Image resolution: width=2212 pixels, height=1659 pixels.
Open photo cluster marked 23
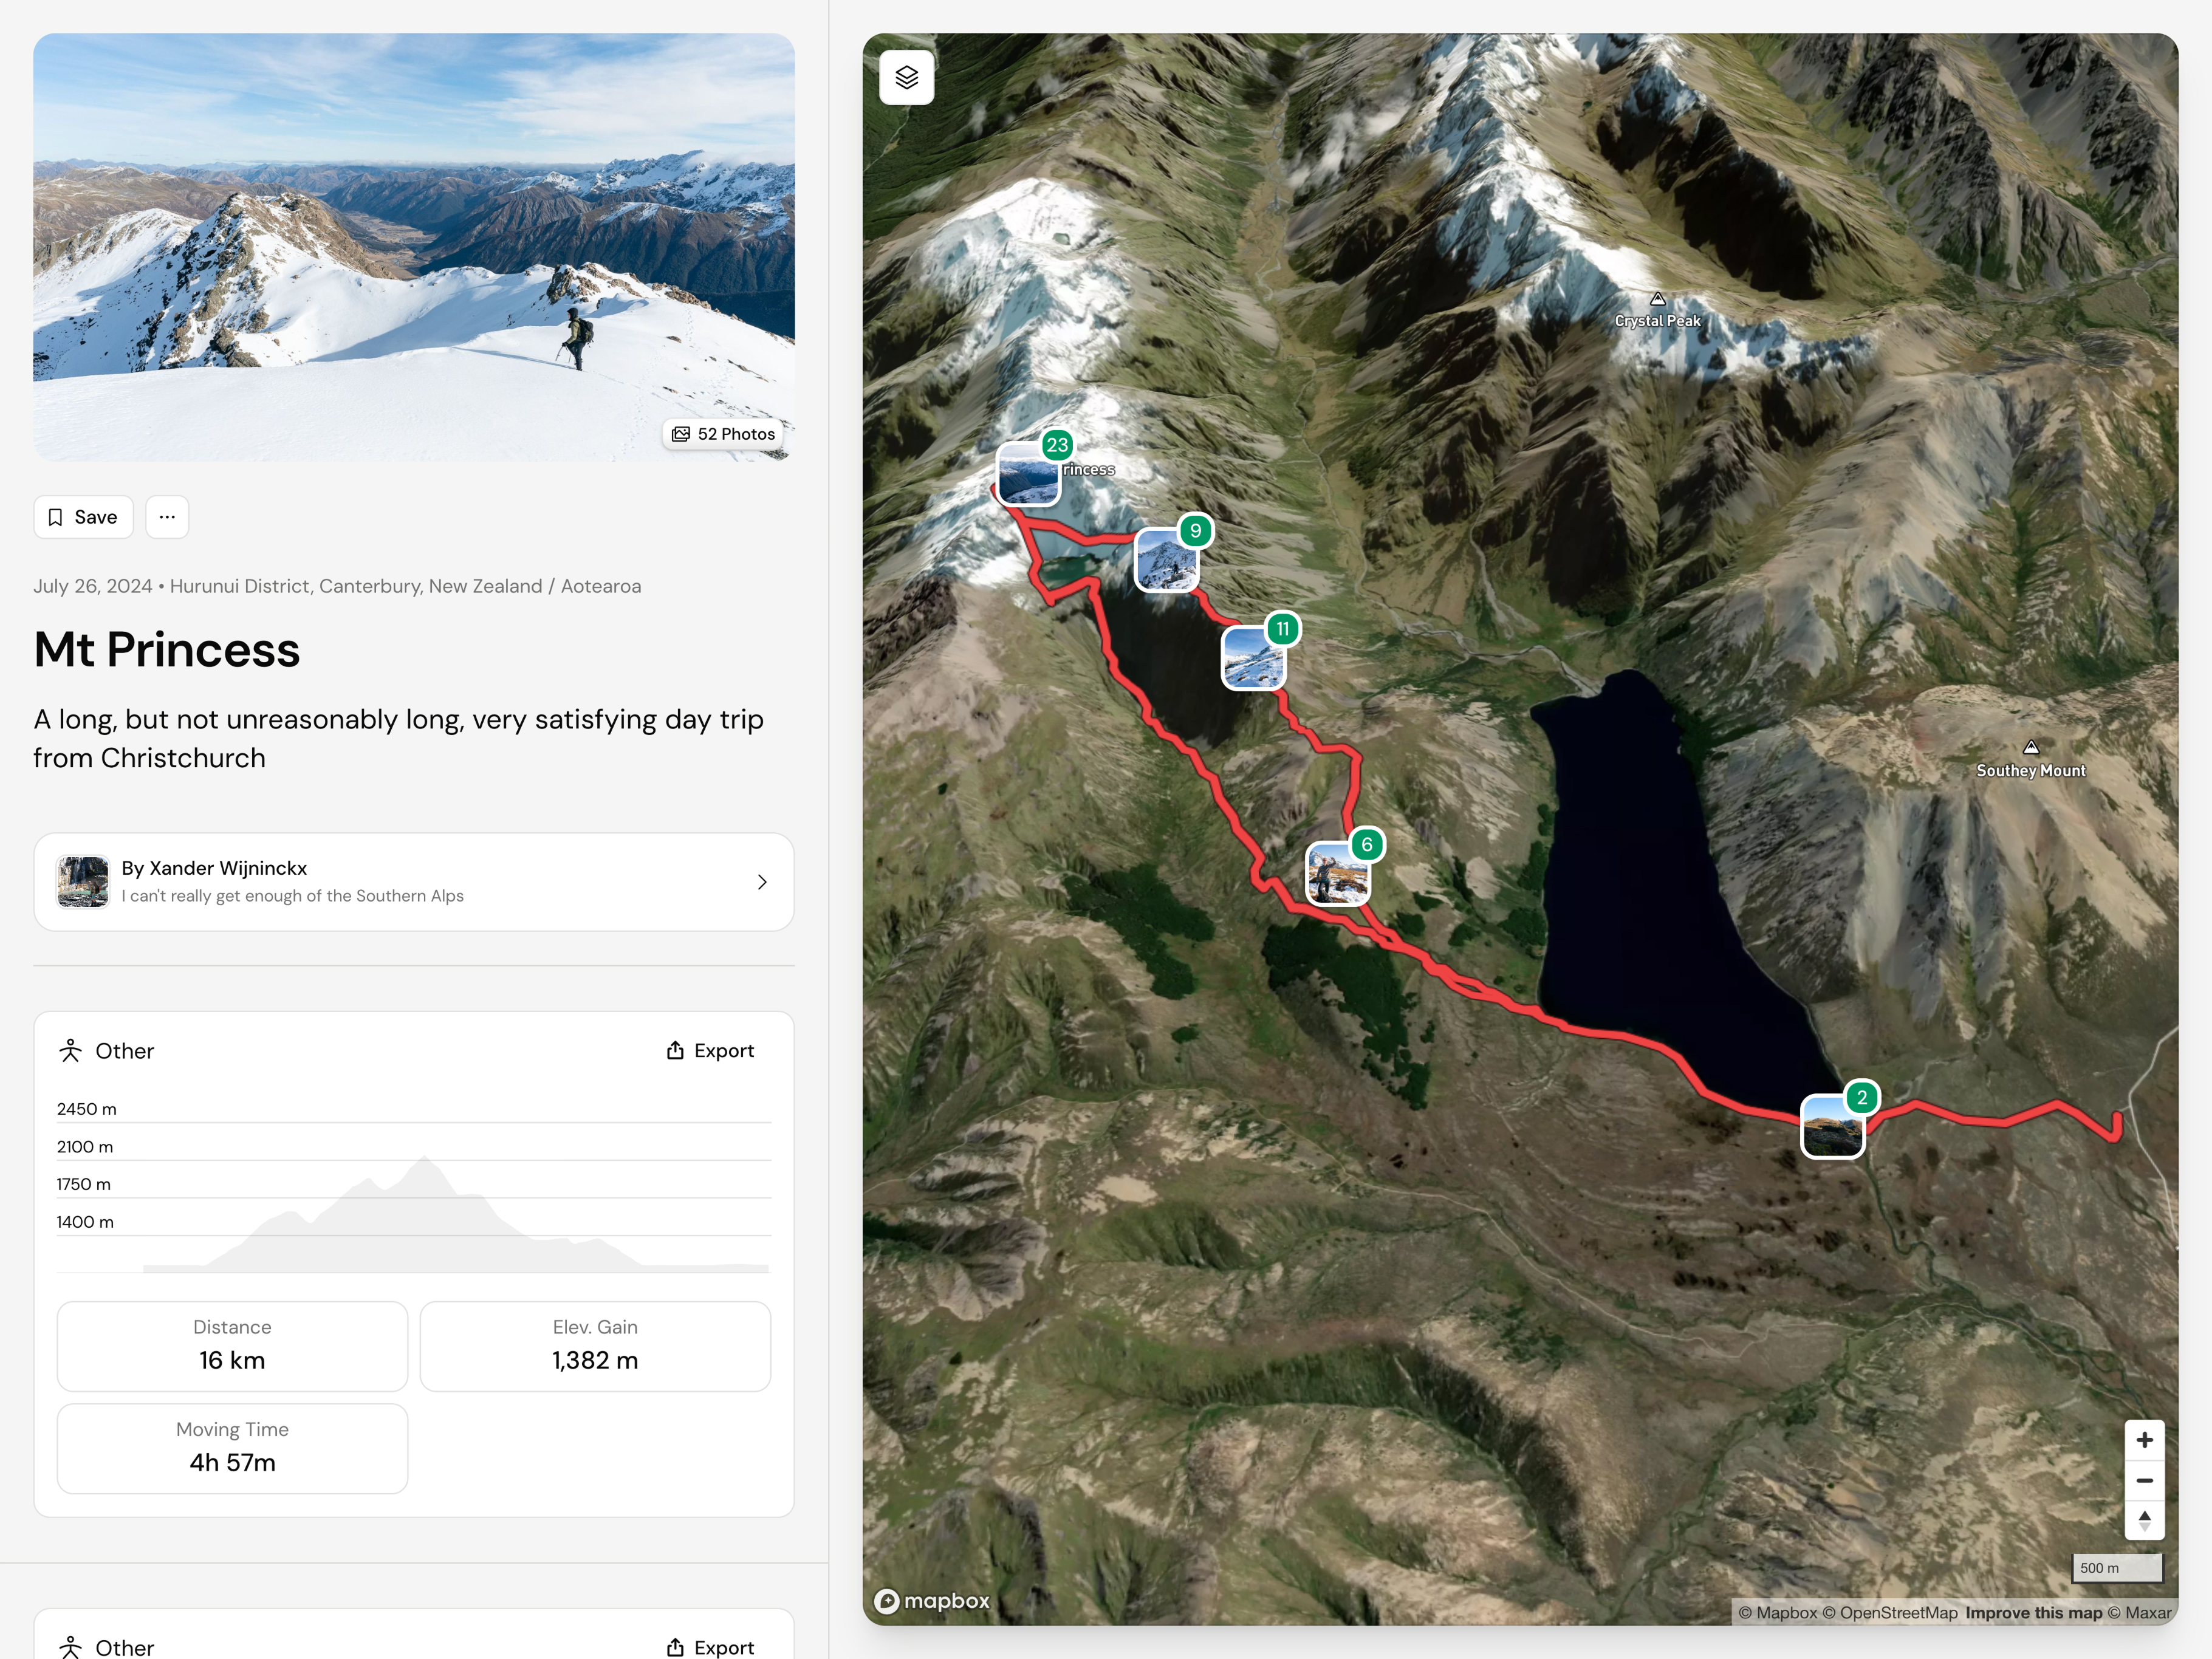(x=1029, y=473)
